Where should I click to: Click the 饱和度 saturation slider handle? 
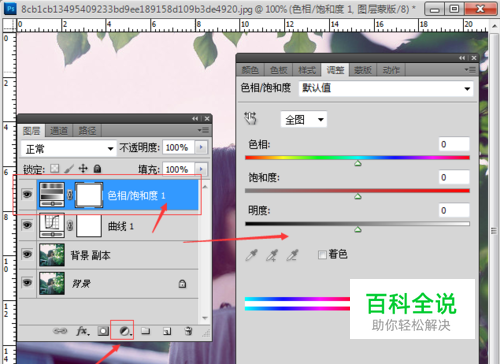pos(358,196)
